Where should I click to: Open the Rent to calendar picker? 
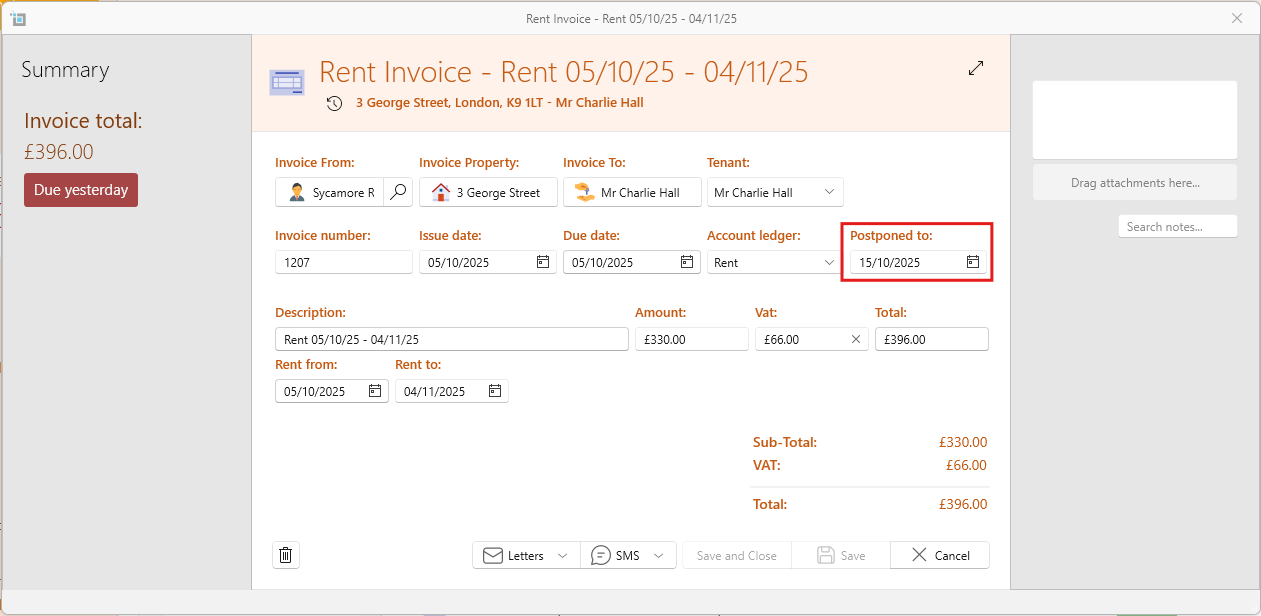point(495,391)
